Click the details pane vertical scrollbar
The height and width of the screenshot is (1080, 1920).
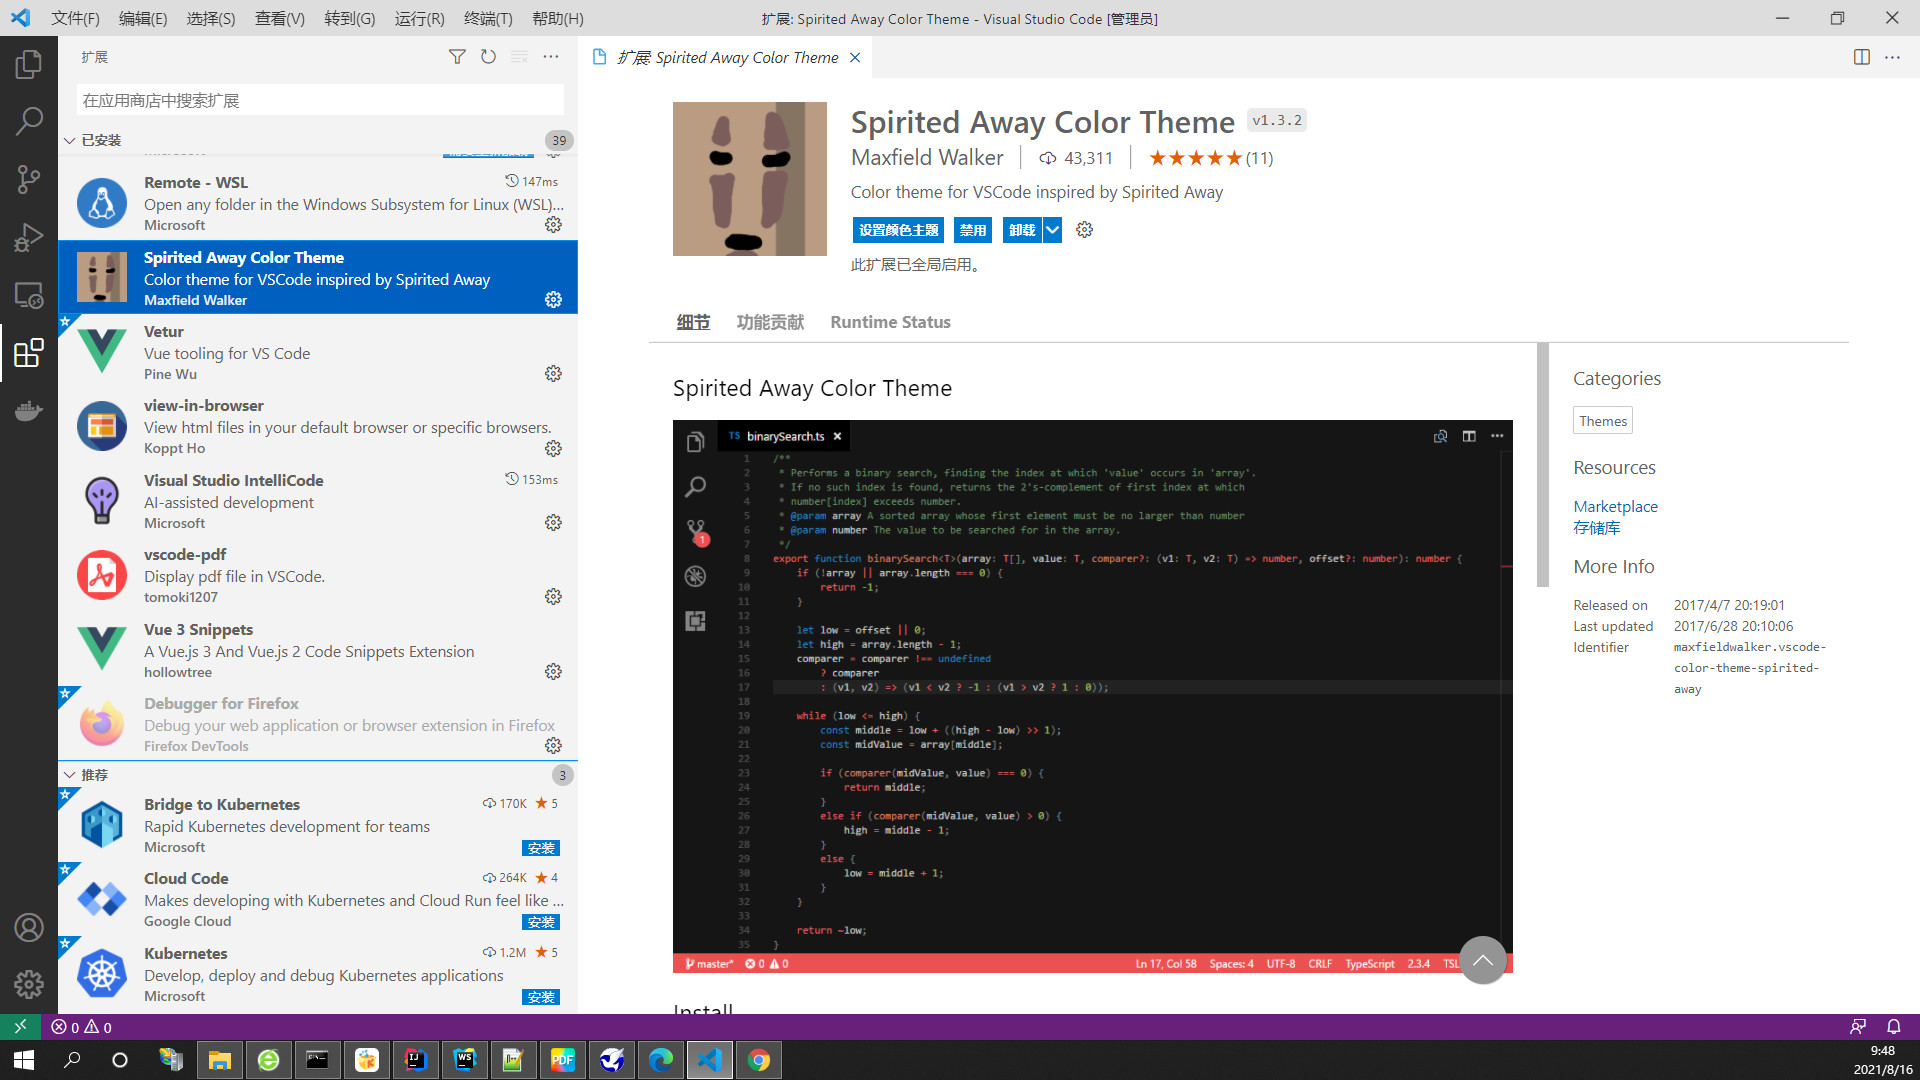pyautogui.click(x=1542, y=465)
